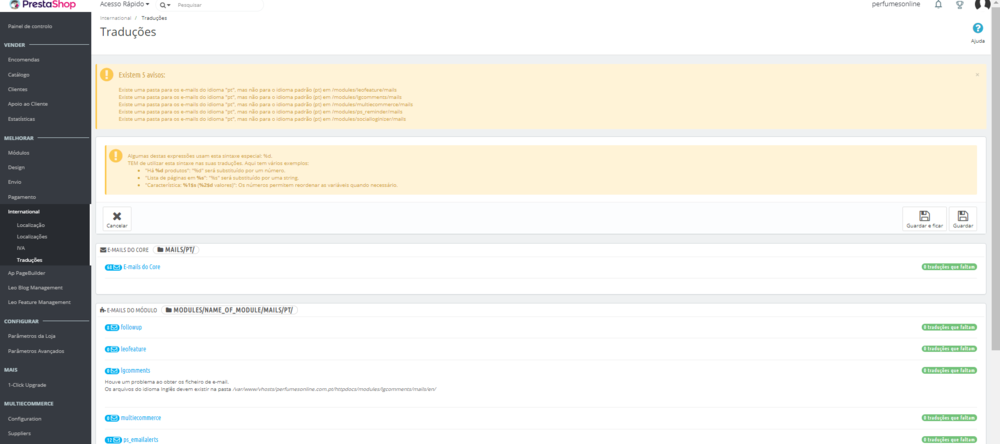This screenshot has width=1000, height=444.
Task: Click the PrestaShop logo
Action: pyautogui.click(x=43, y=5)
